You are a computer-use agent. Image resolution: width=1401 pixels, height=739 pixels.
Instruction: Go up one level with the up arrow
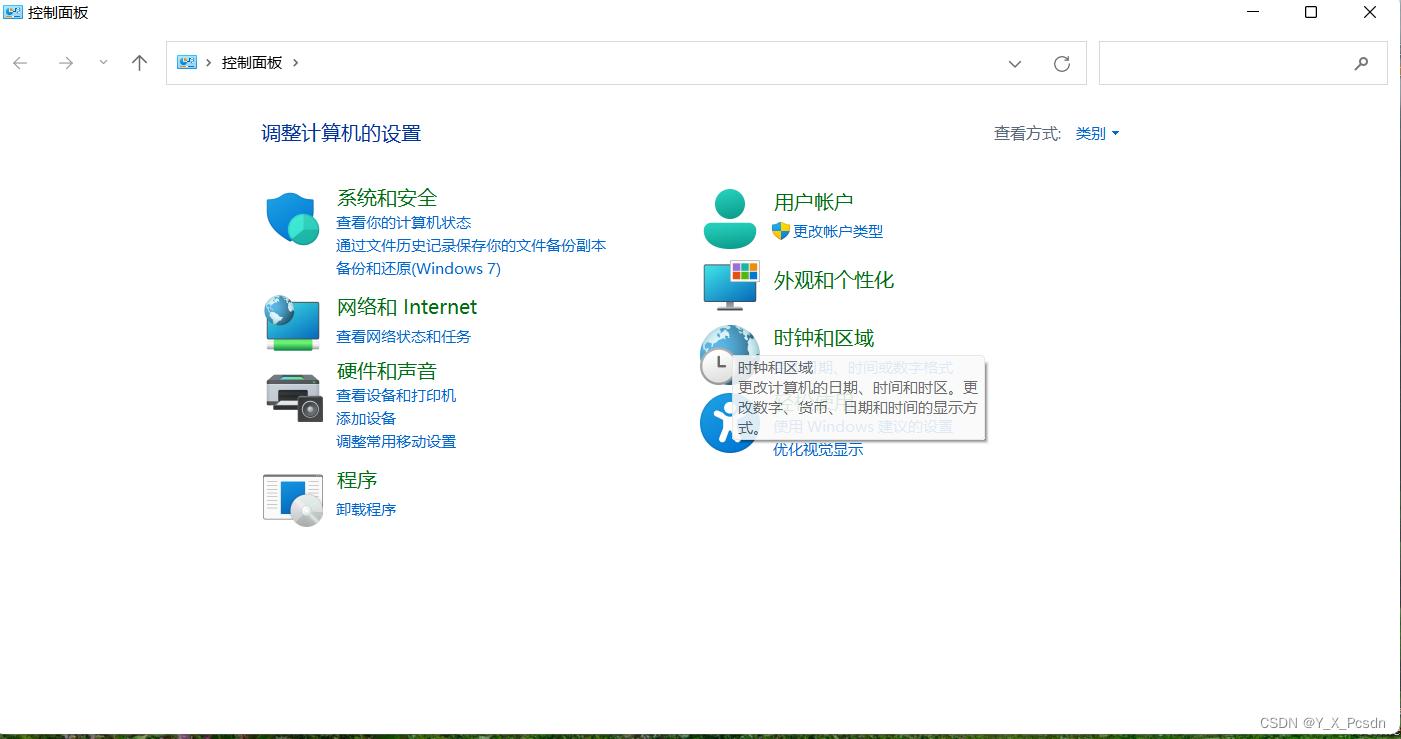[140, 63]
